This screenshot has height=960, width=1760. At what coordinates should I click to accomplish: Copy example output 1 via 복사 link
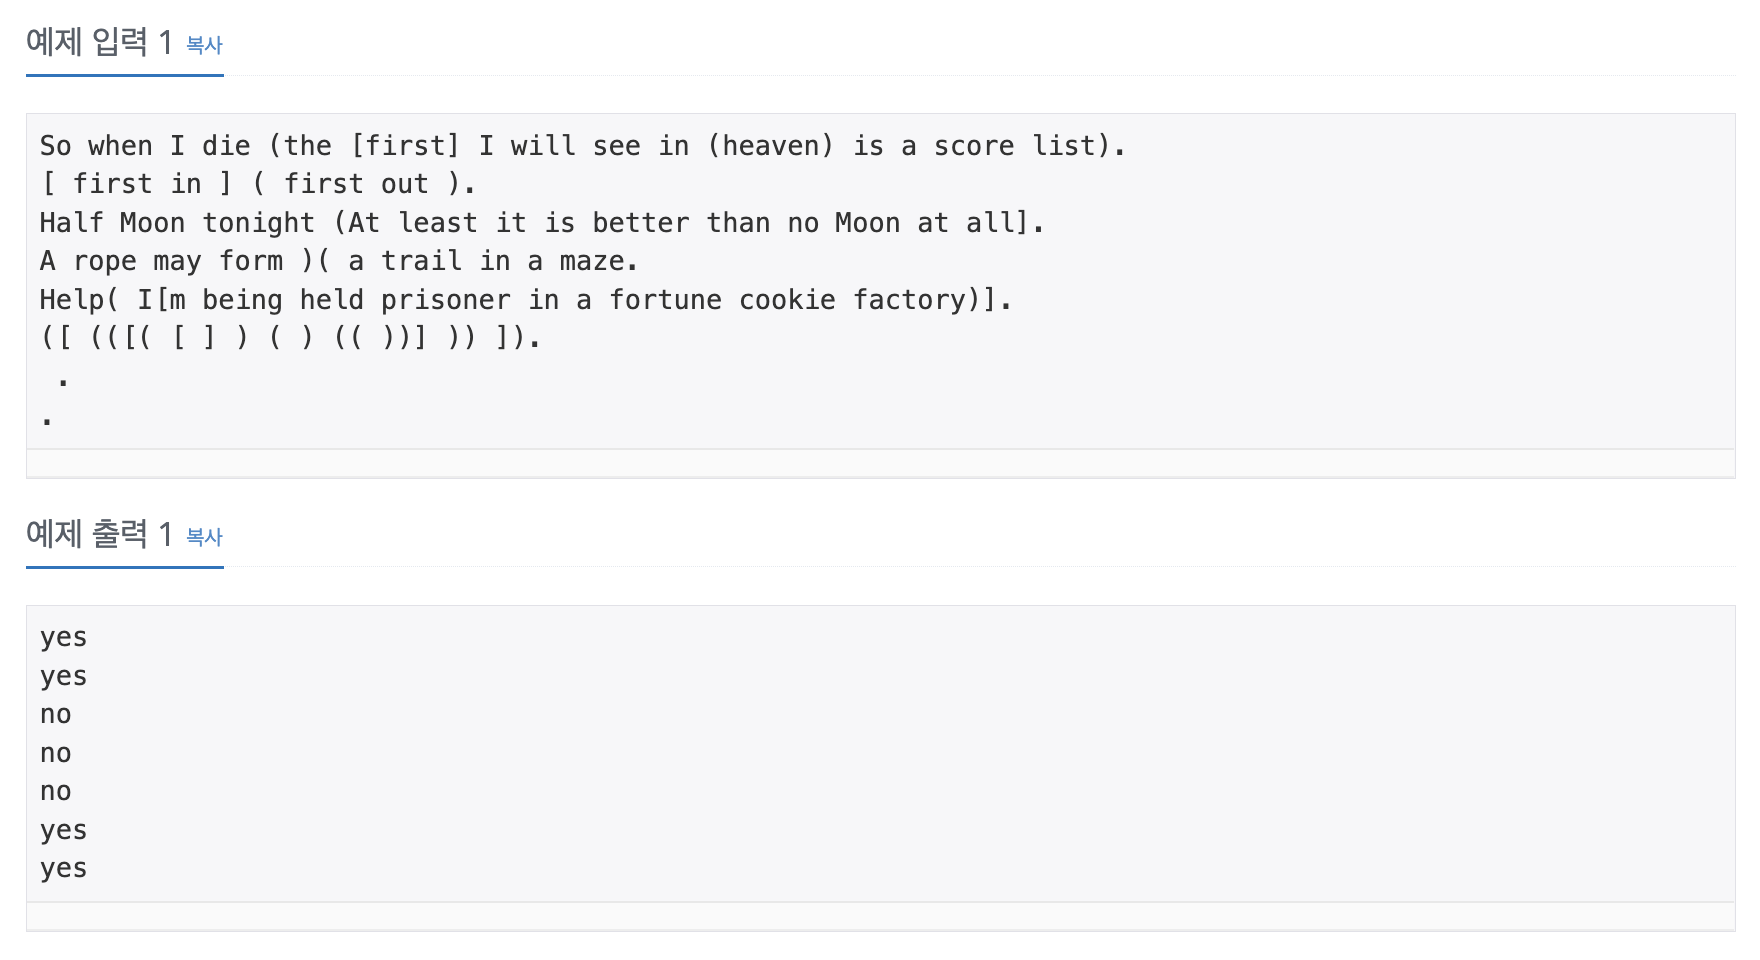204,537
